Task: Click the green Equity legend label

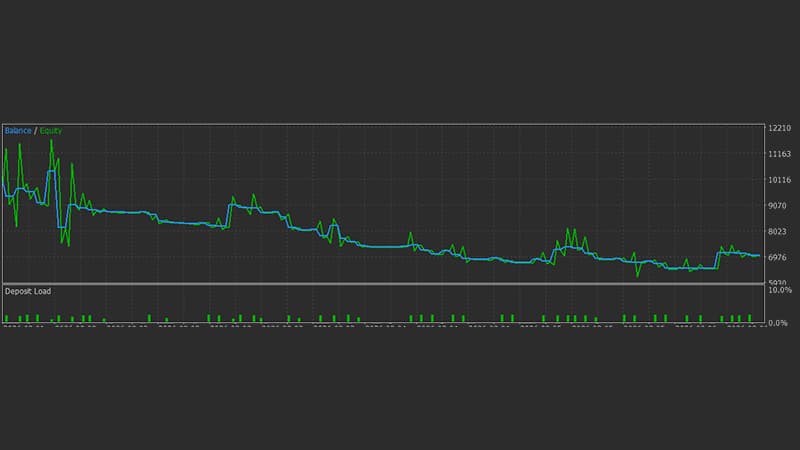Action: (51, 131)
